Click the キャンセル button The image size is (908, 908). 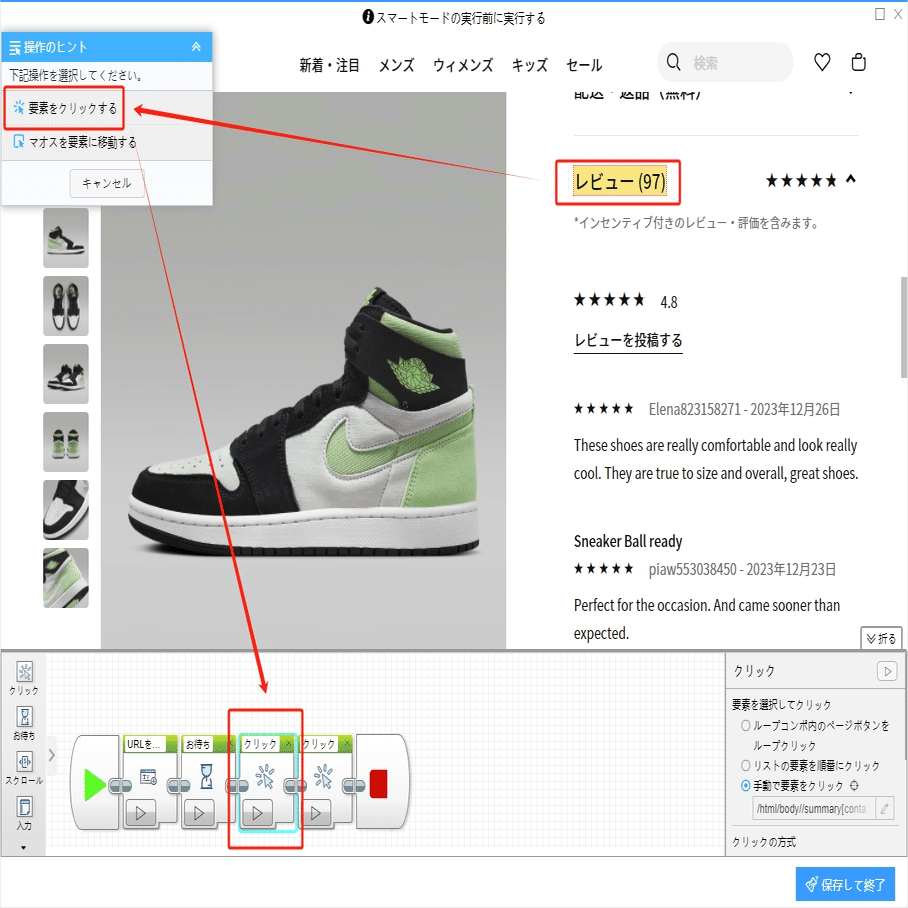[107, 184]
